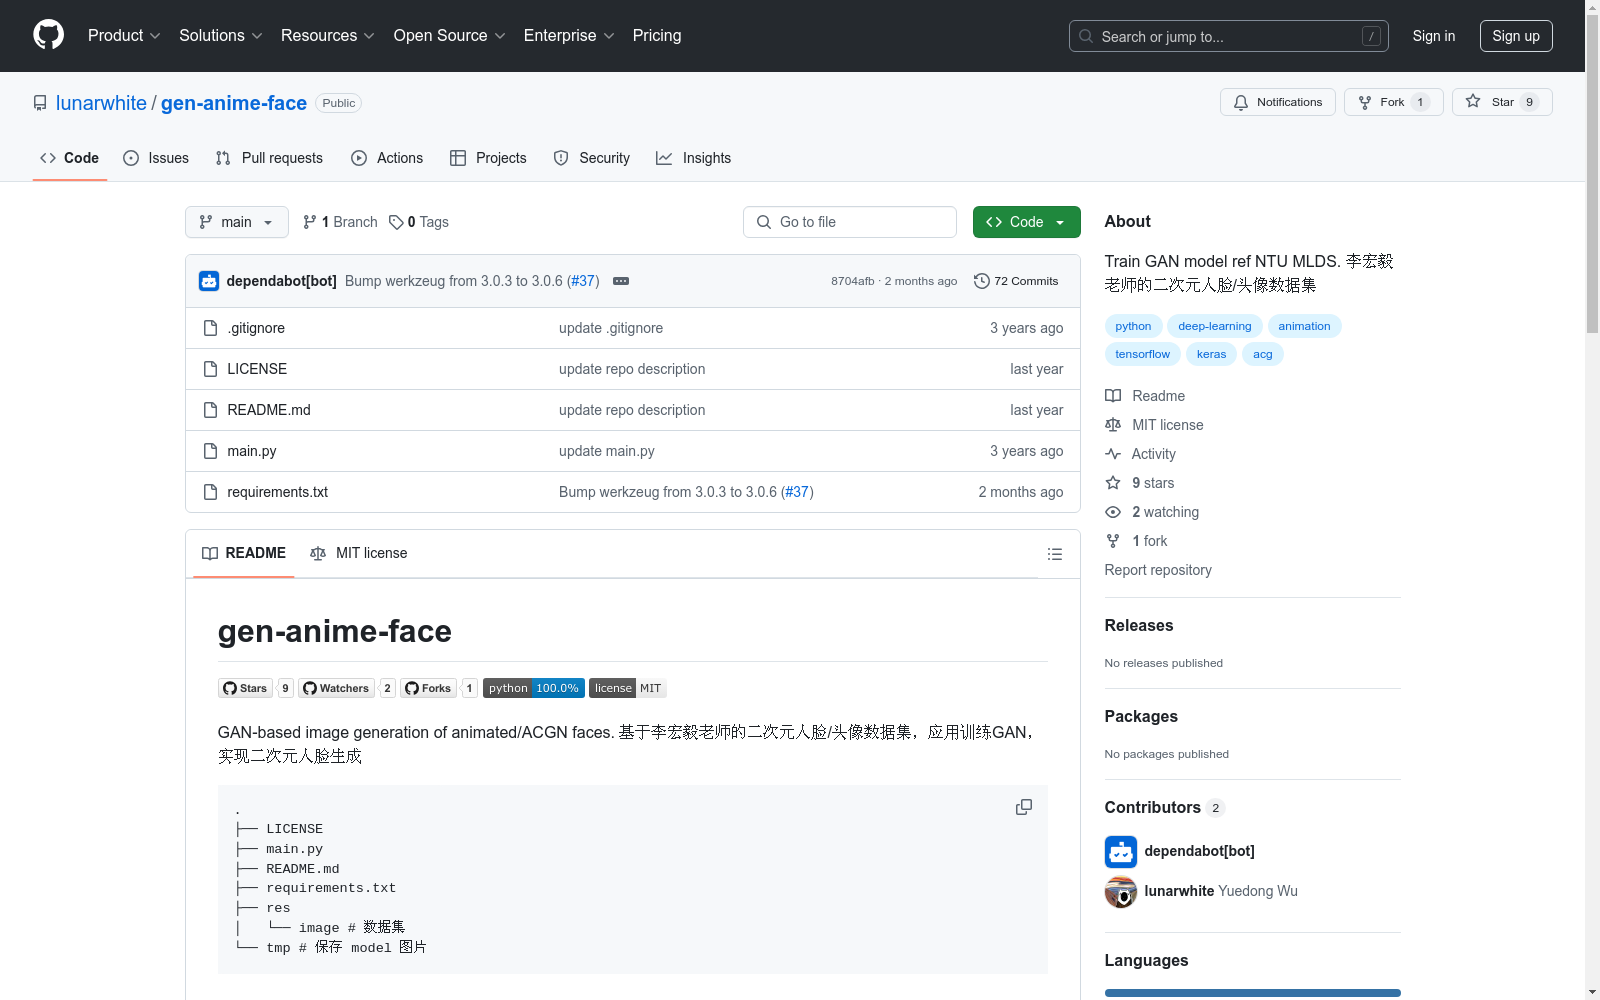Click the Forks badge in README
This screenshot has height=1000, width=1600.
(439, 688)
